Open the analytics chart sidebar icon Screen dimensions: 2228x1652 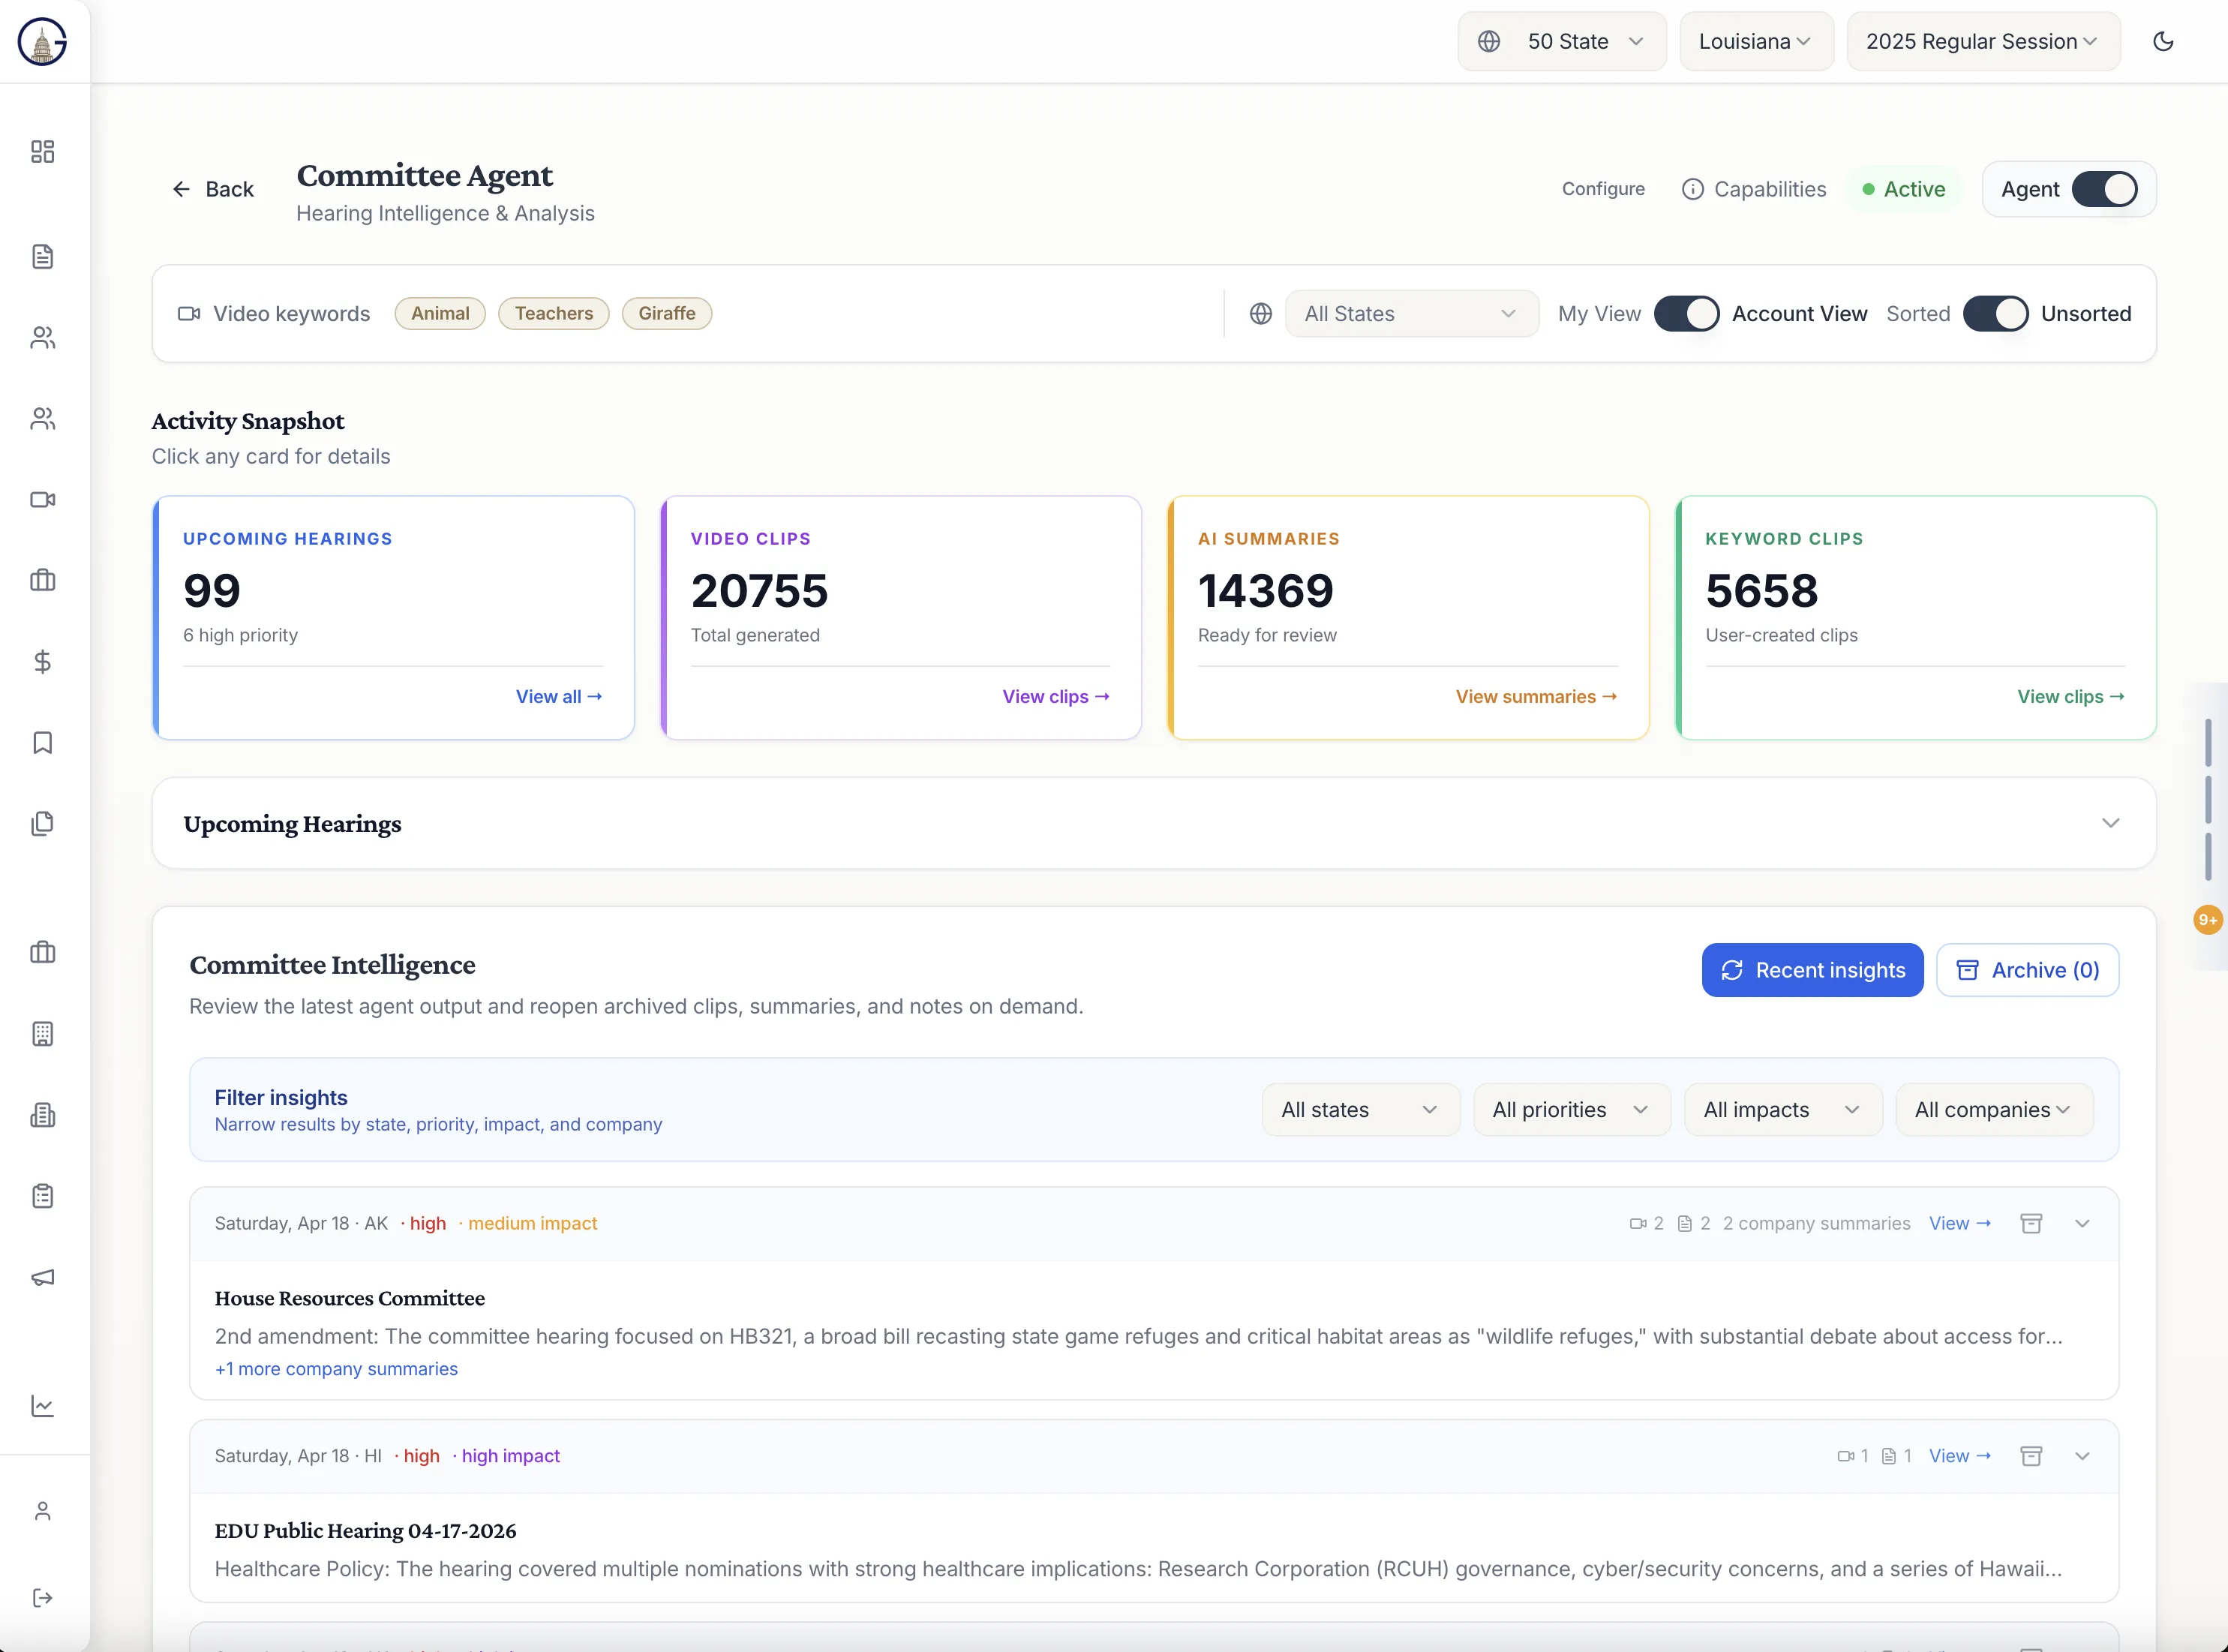pos(42,1405)
